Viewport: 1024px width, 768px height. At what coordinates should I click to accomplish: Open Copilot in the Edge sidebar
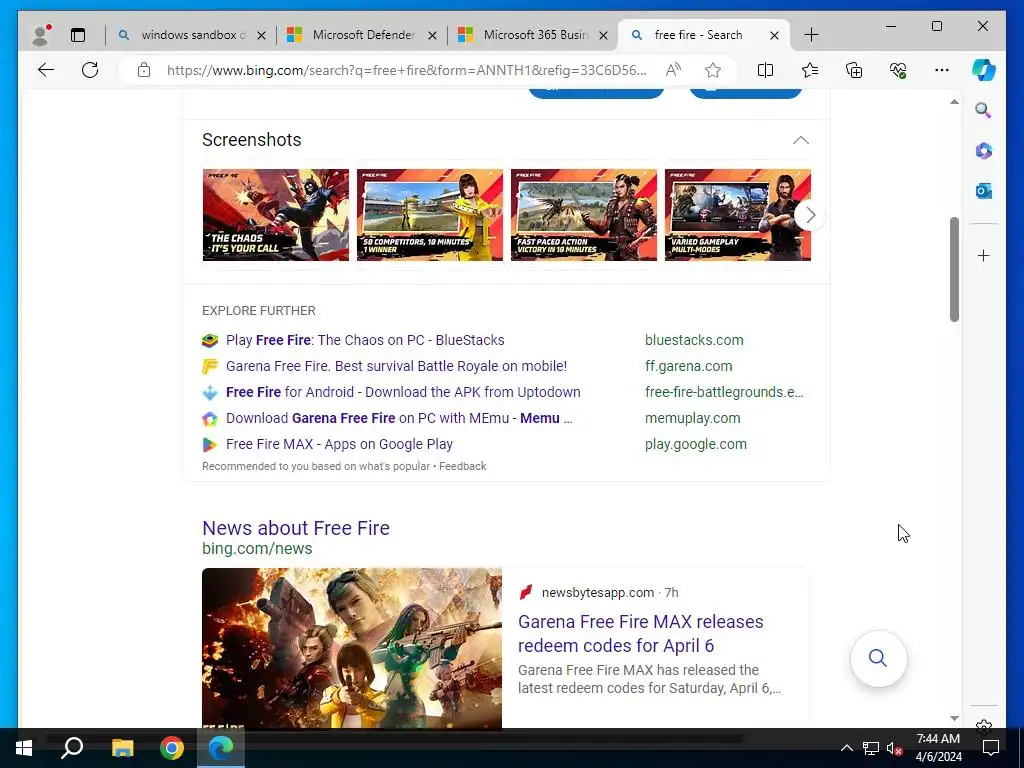pos(984,70)
